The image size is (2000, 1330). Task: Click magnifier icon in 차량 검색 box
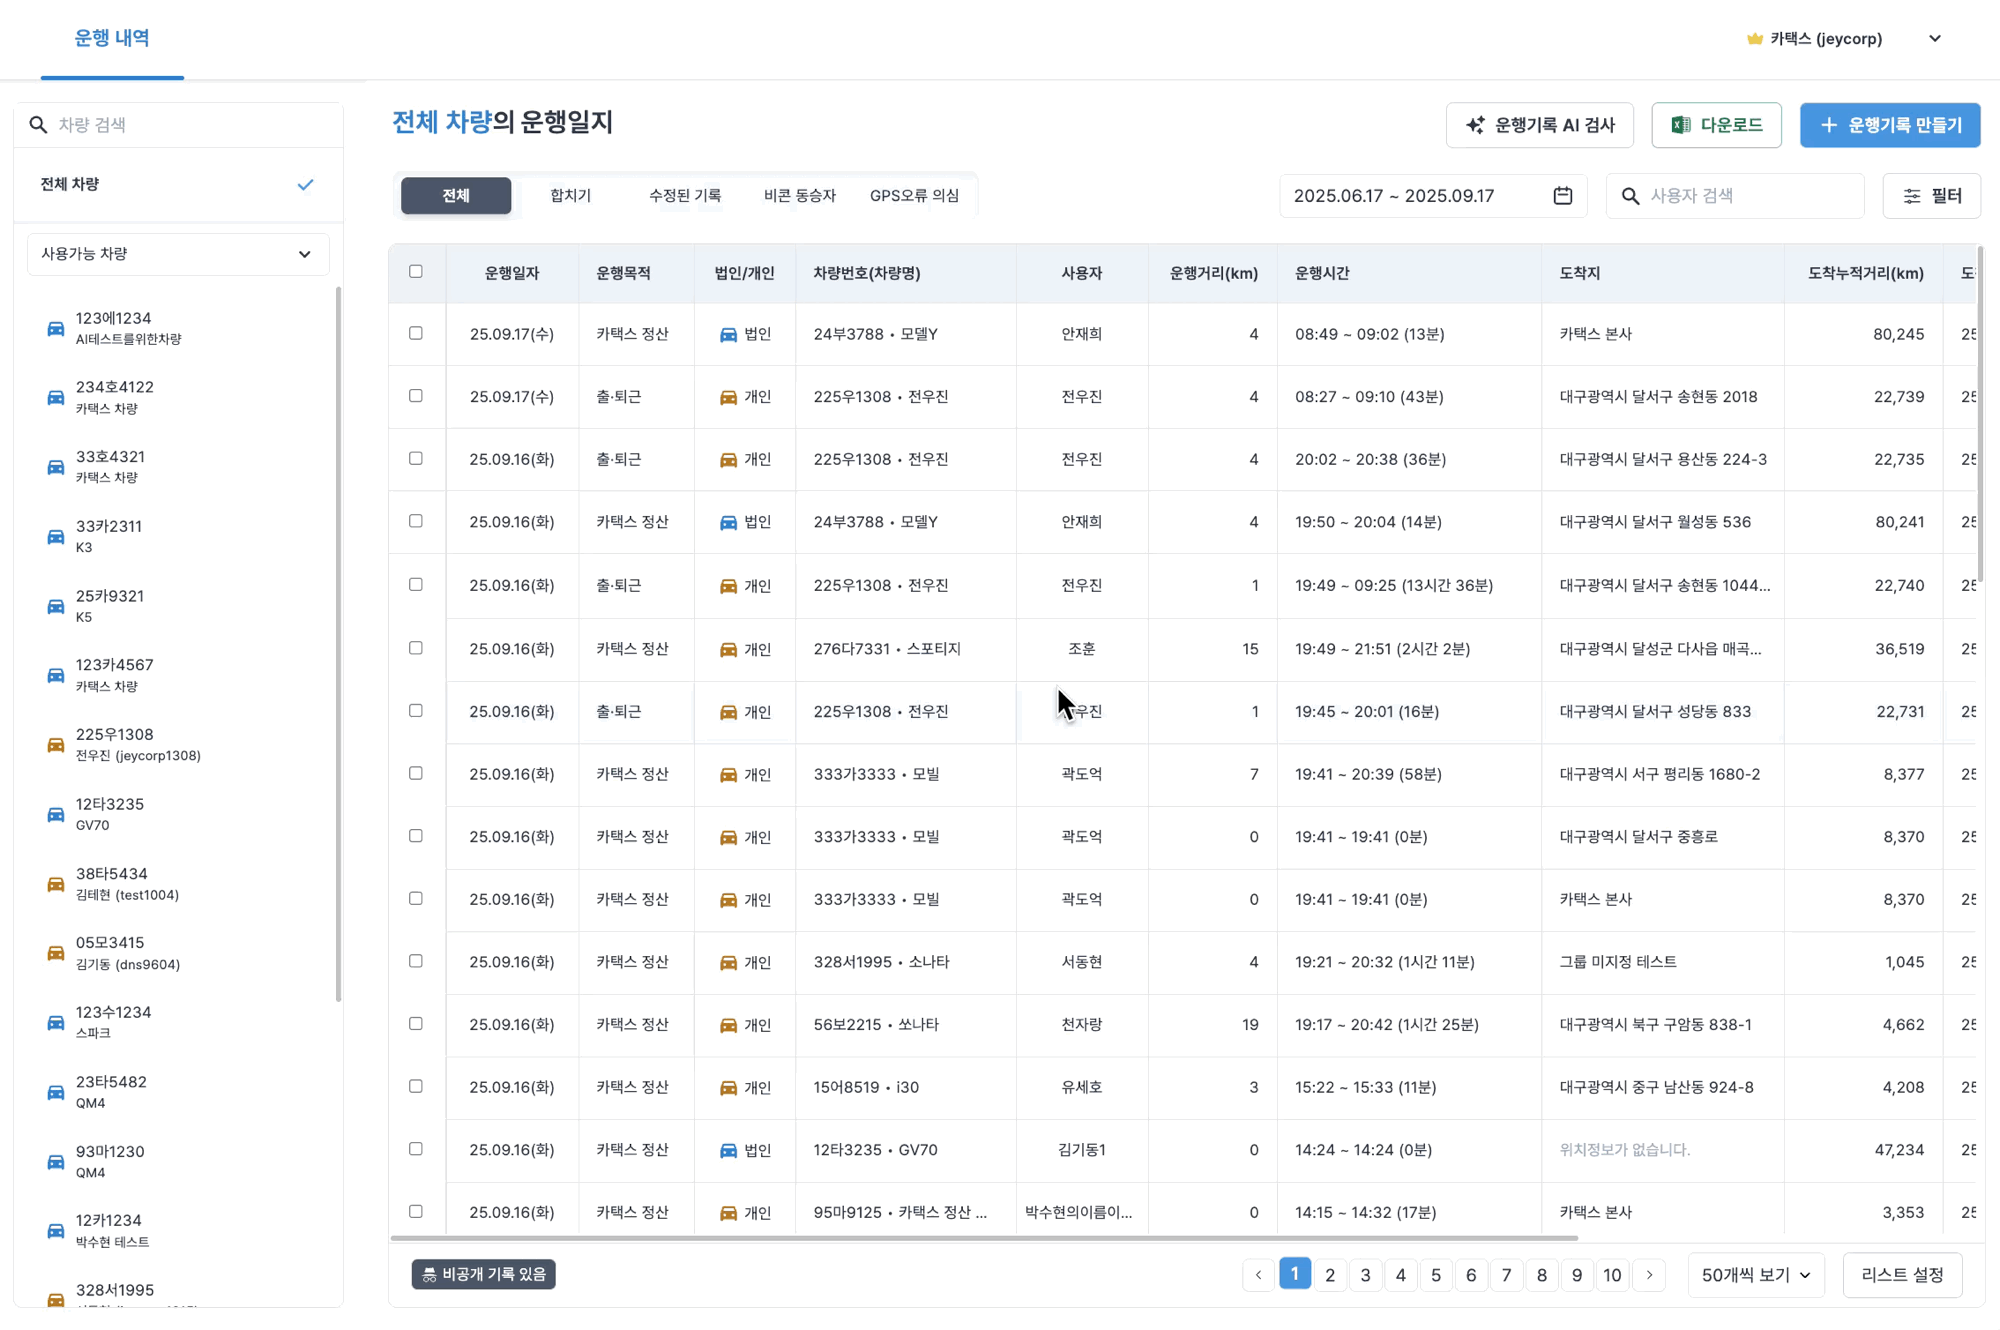click(38, 125)
